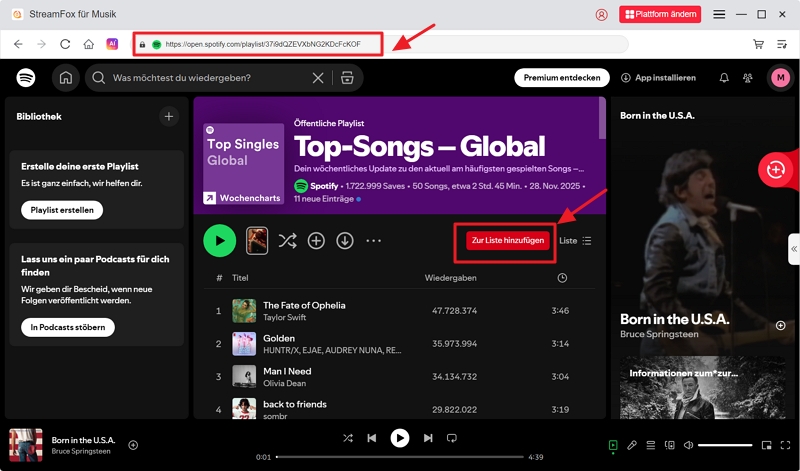Mute the volume speaker icon

pos(688,445)
